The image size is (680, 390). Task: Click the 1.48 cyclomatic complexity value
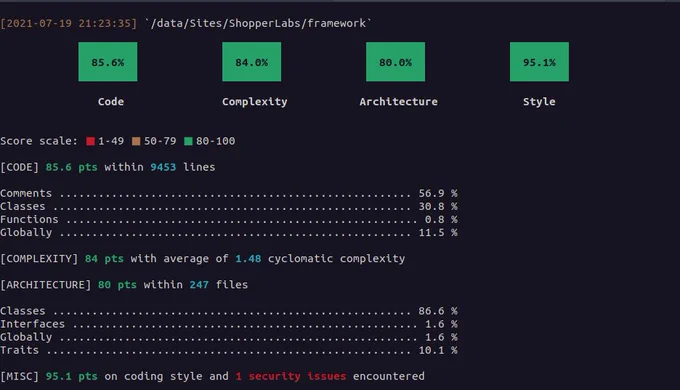point(248,259)
